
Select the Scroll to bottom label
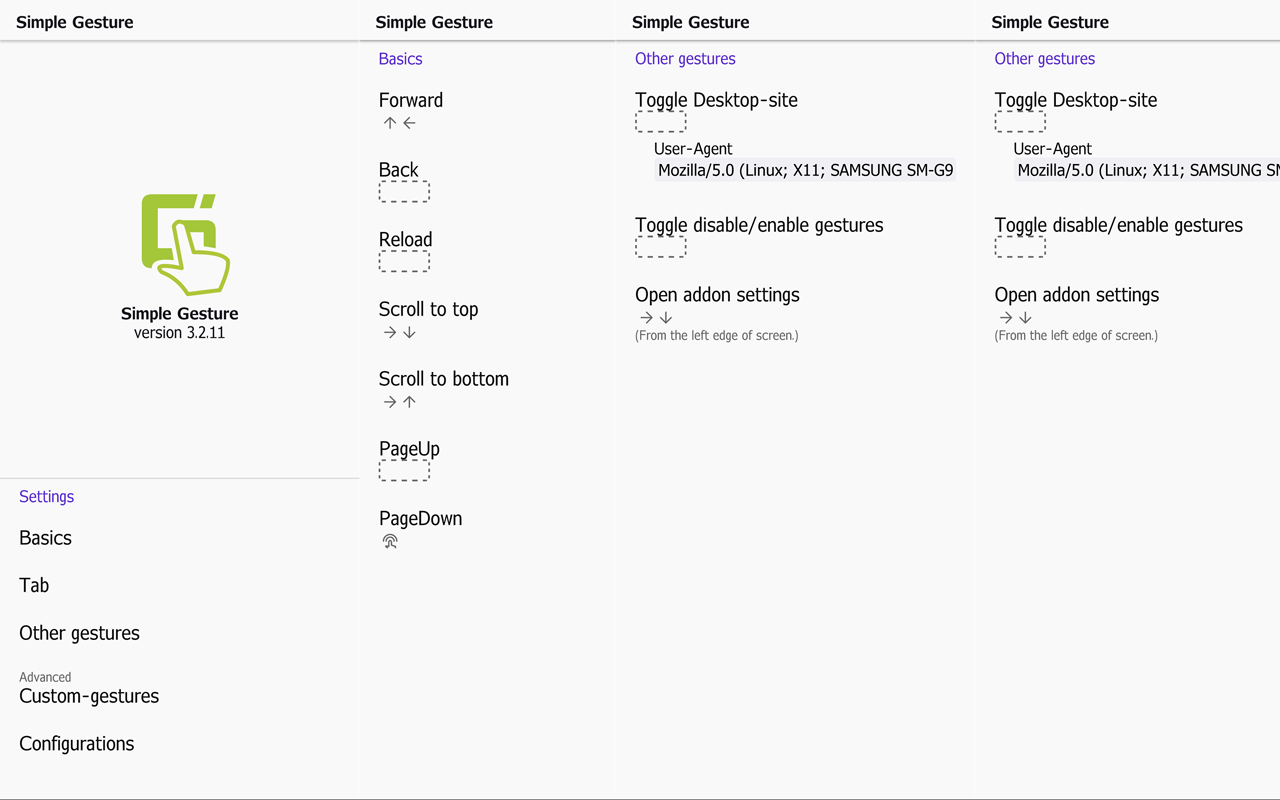coord(444,379)
